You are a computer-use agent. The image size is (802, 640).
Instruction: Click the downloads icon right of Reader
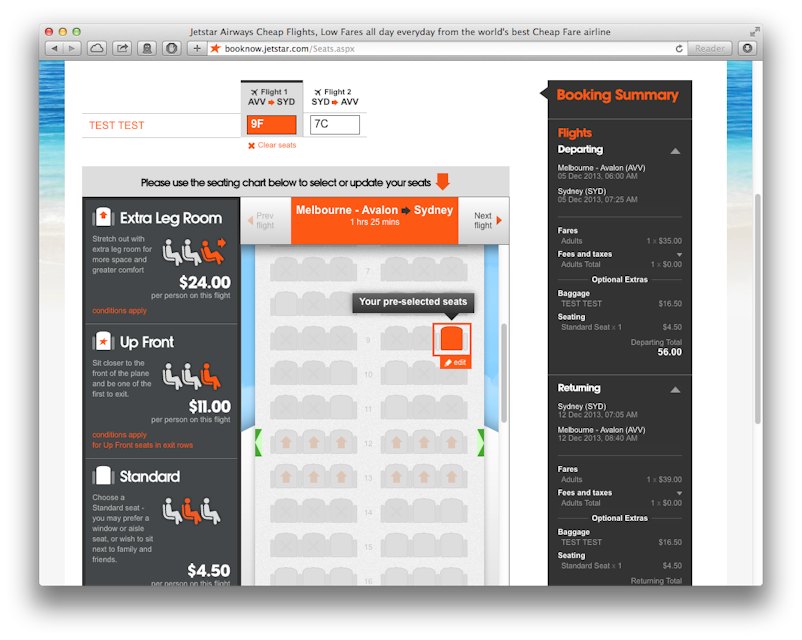coord(747,49)
